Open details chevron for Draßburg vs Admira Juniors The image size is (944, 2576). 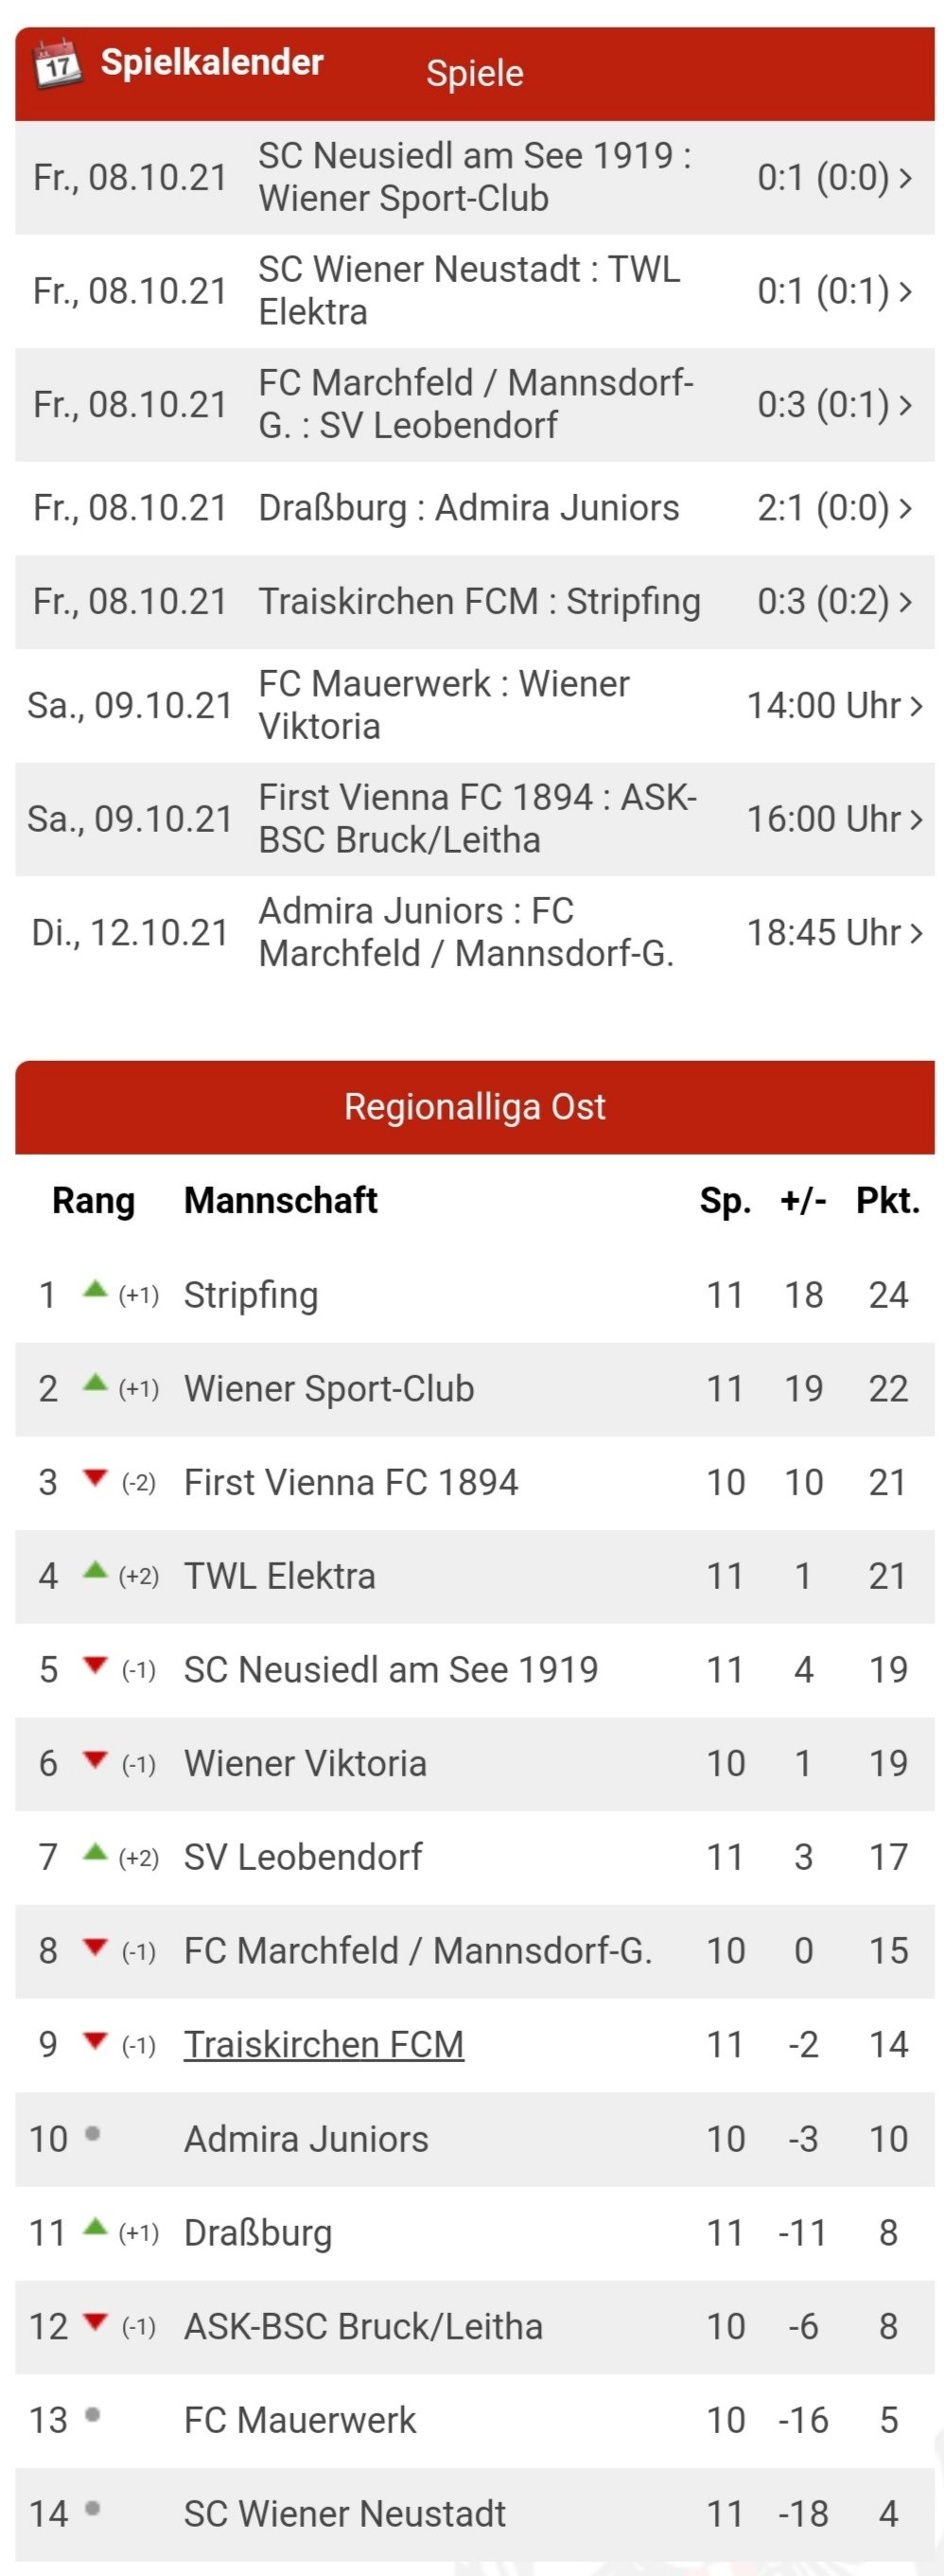click(905, 508)
